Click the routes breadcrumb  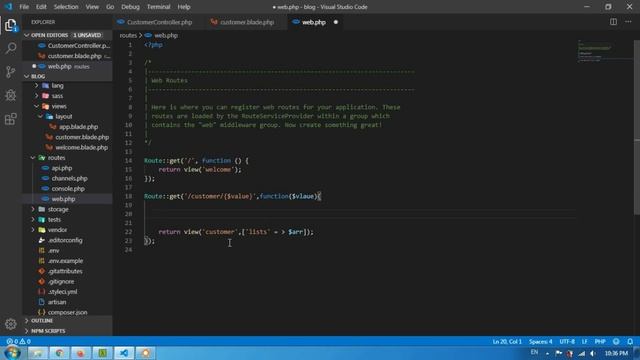(x=128, y=36)
